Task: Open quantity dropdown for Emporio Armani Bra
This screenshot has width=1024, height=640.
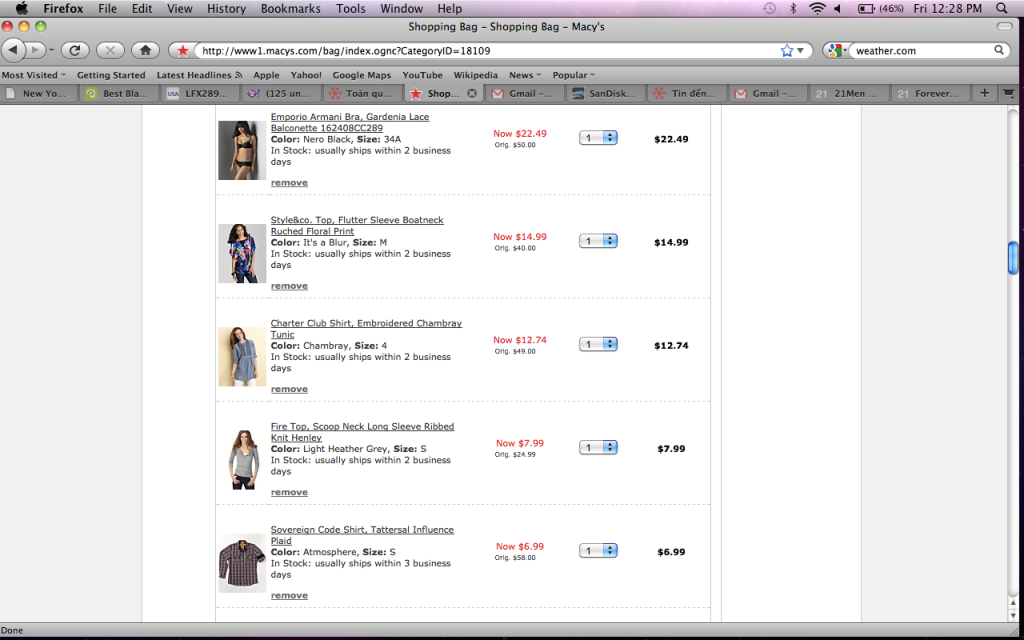Action: (598, 138)
